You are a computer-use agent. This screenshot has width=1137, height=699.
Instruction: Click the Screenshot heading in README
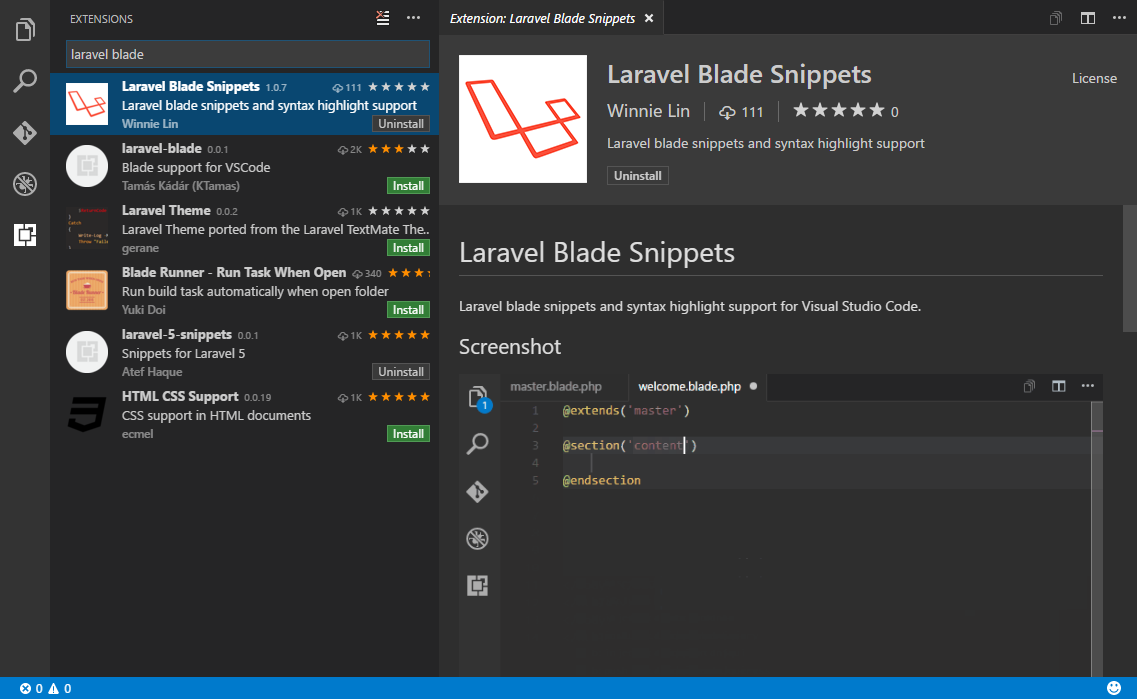[x=510, y=347]
